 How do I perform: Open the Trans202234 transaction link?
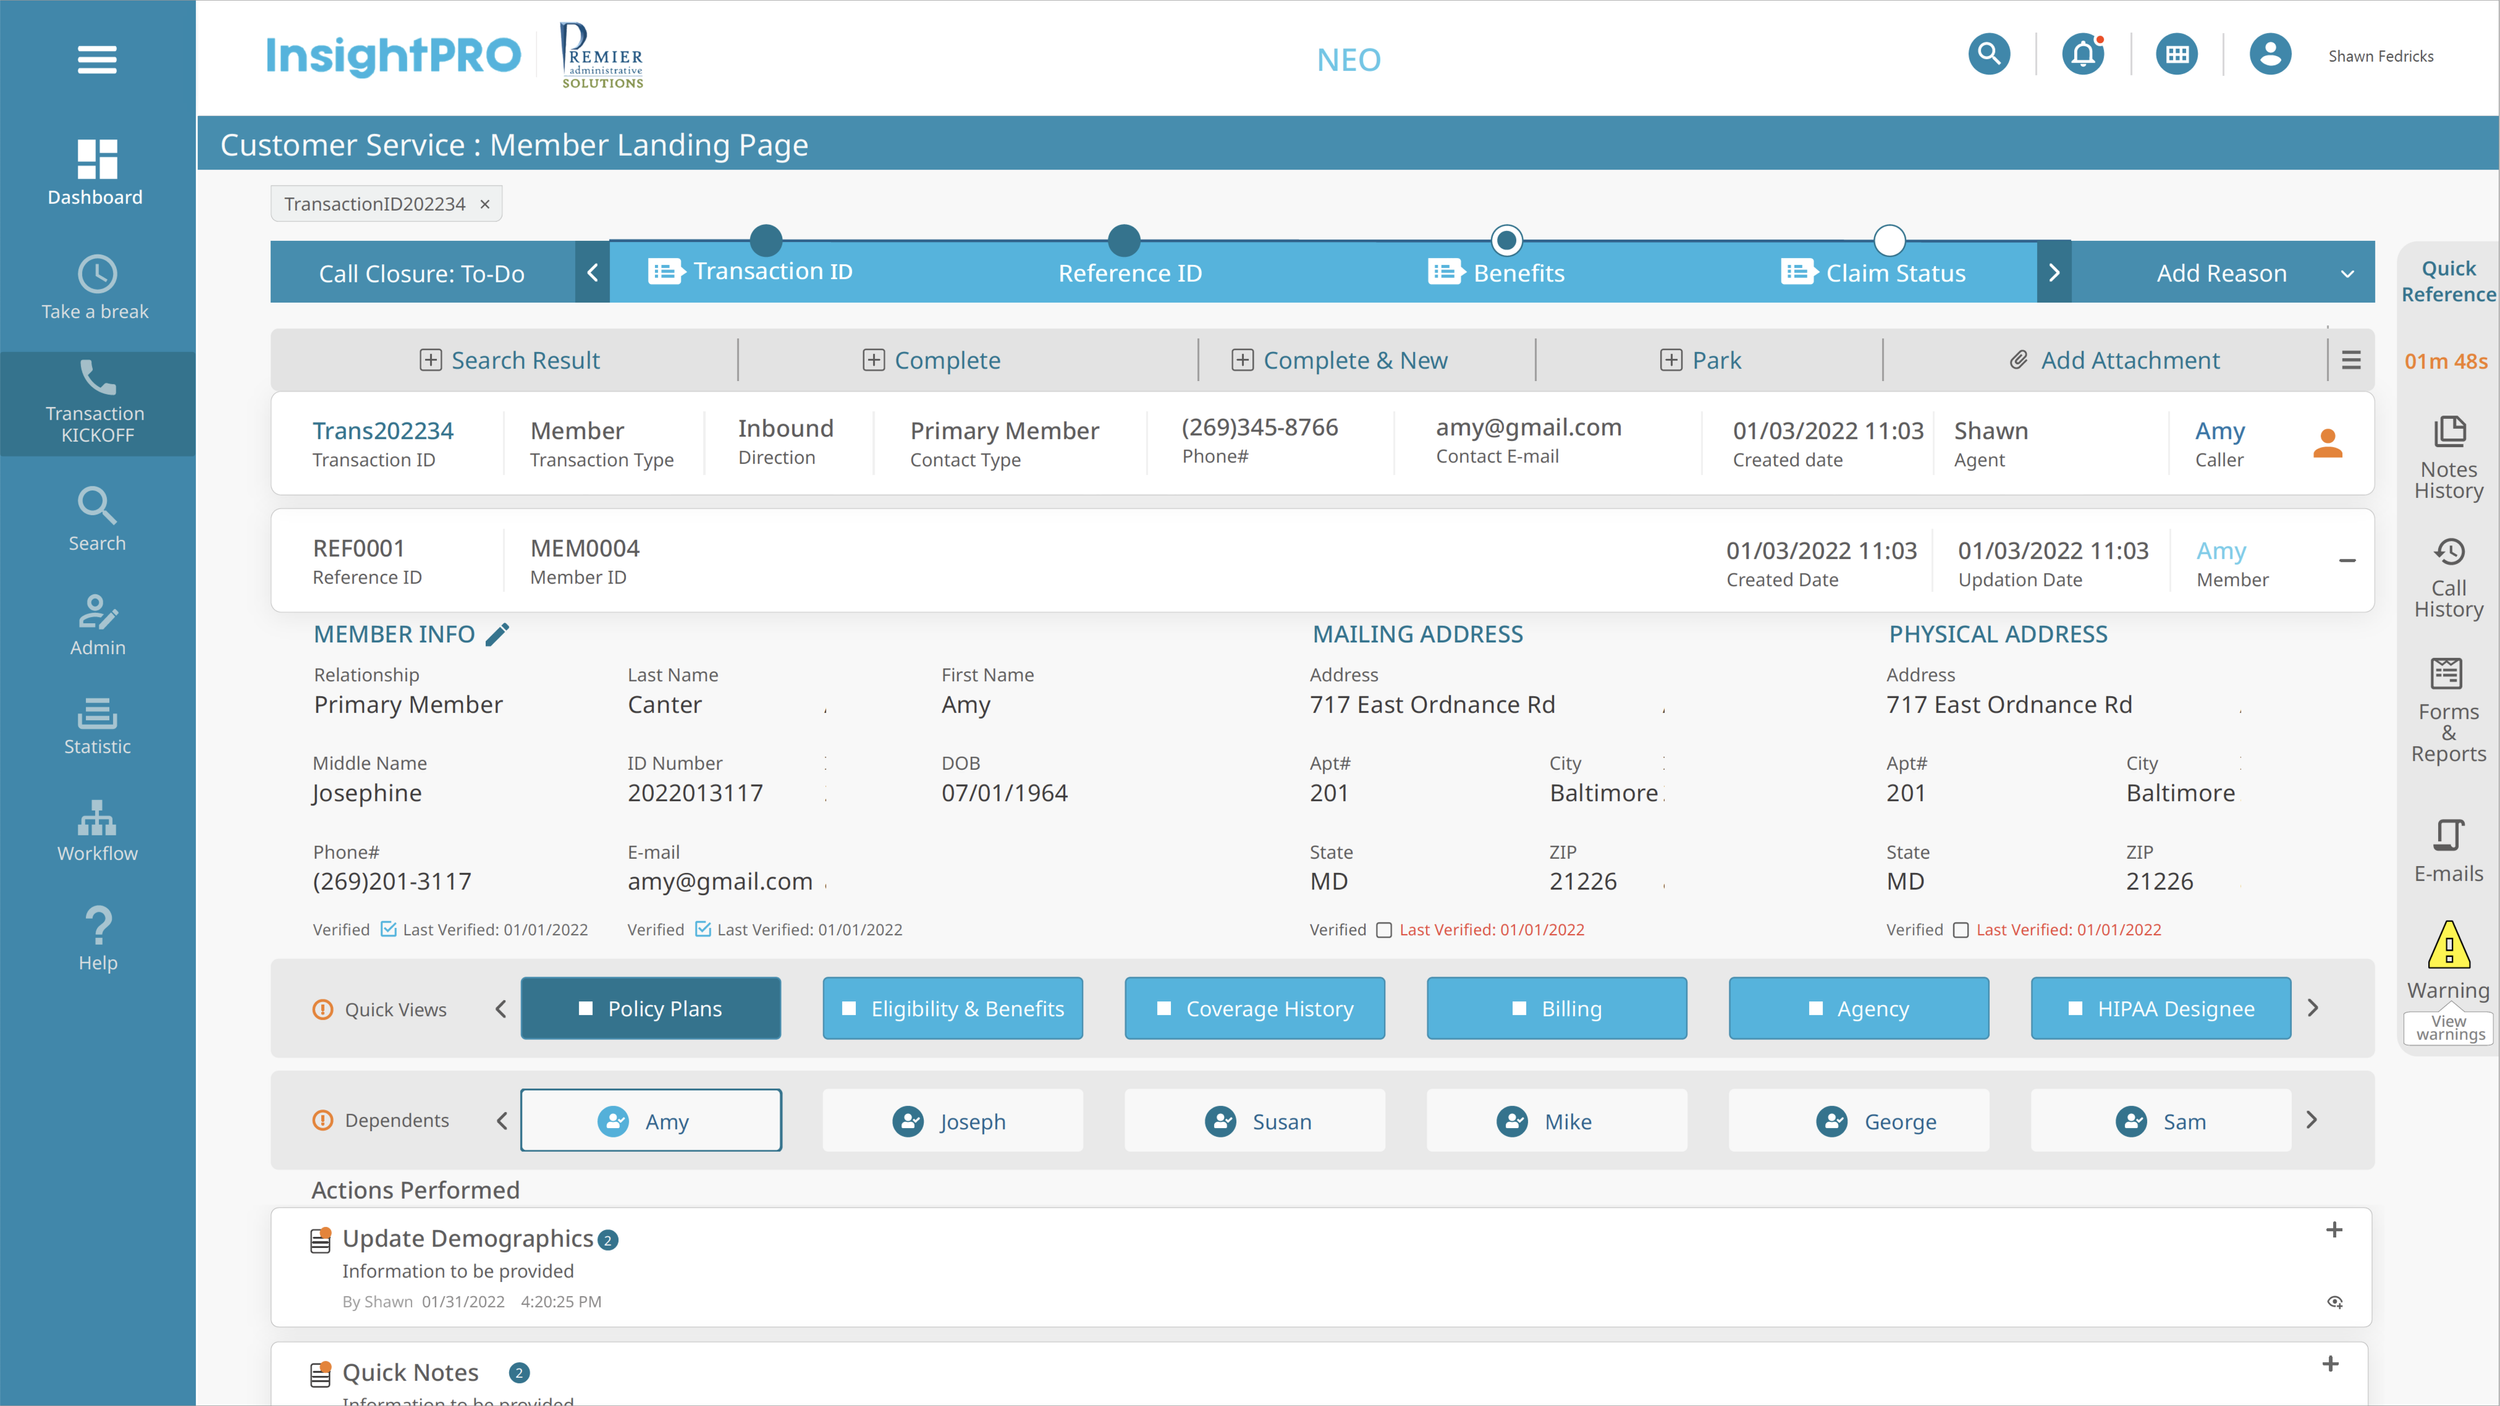382,430
